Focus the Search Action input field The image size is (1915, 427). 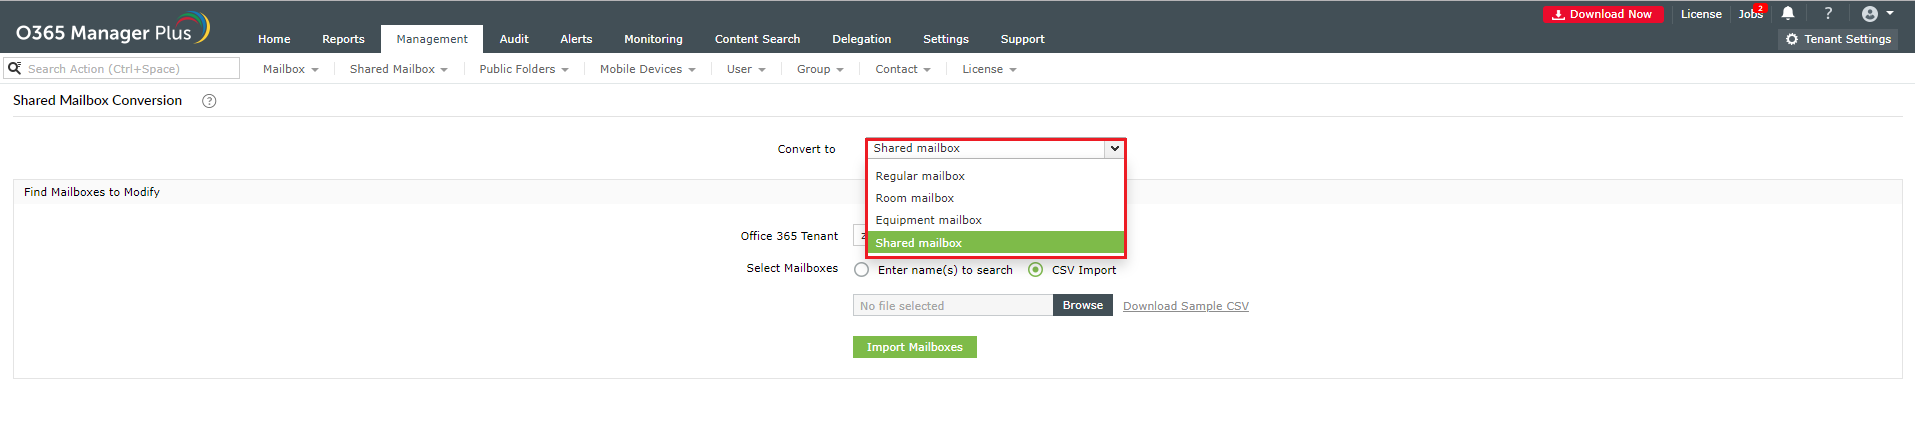(x=130, y=69)
